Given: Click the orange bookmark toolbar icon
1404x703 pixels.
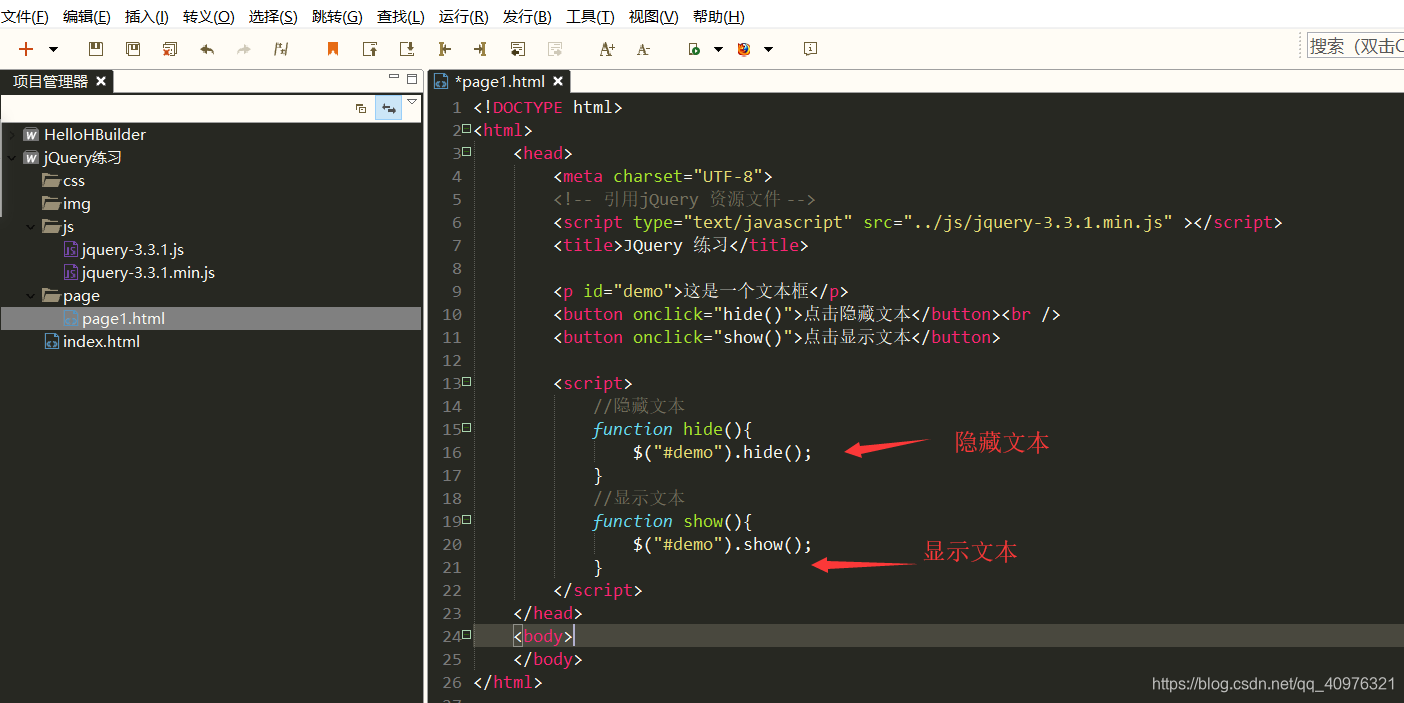Looking at the screenshot, I should click(333, 49).
